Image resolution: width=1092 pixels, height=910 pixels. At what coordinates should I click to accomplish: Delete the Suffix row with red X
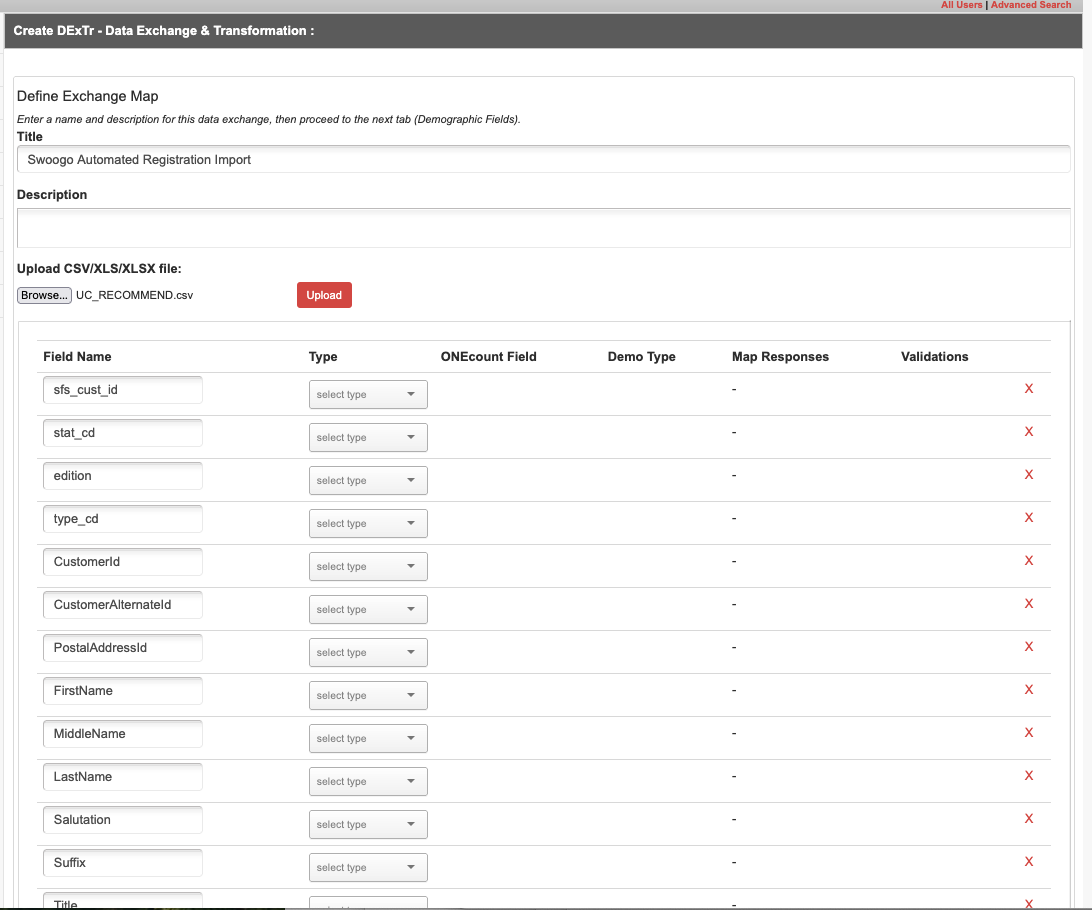(x=1029, y=862)
